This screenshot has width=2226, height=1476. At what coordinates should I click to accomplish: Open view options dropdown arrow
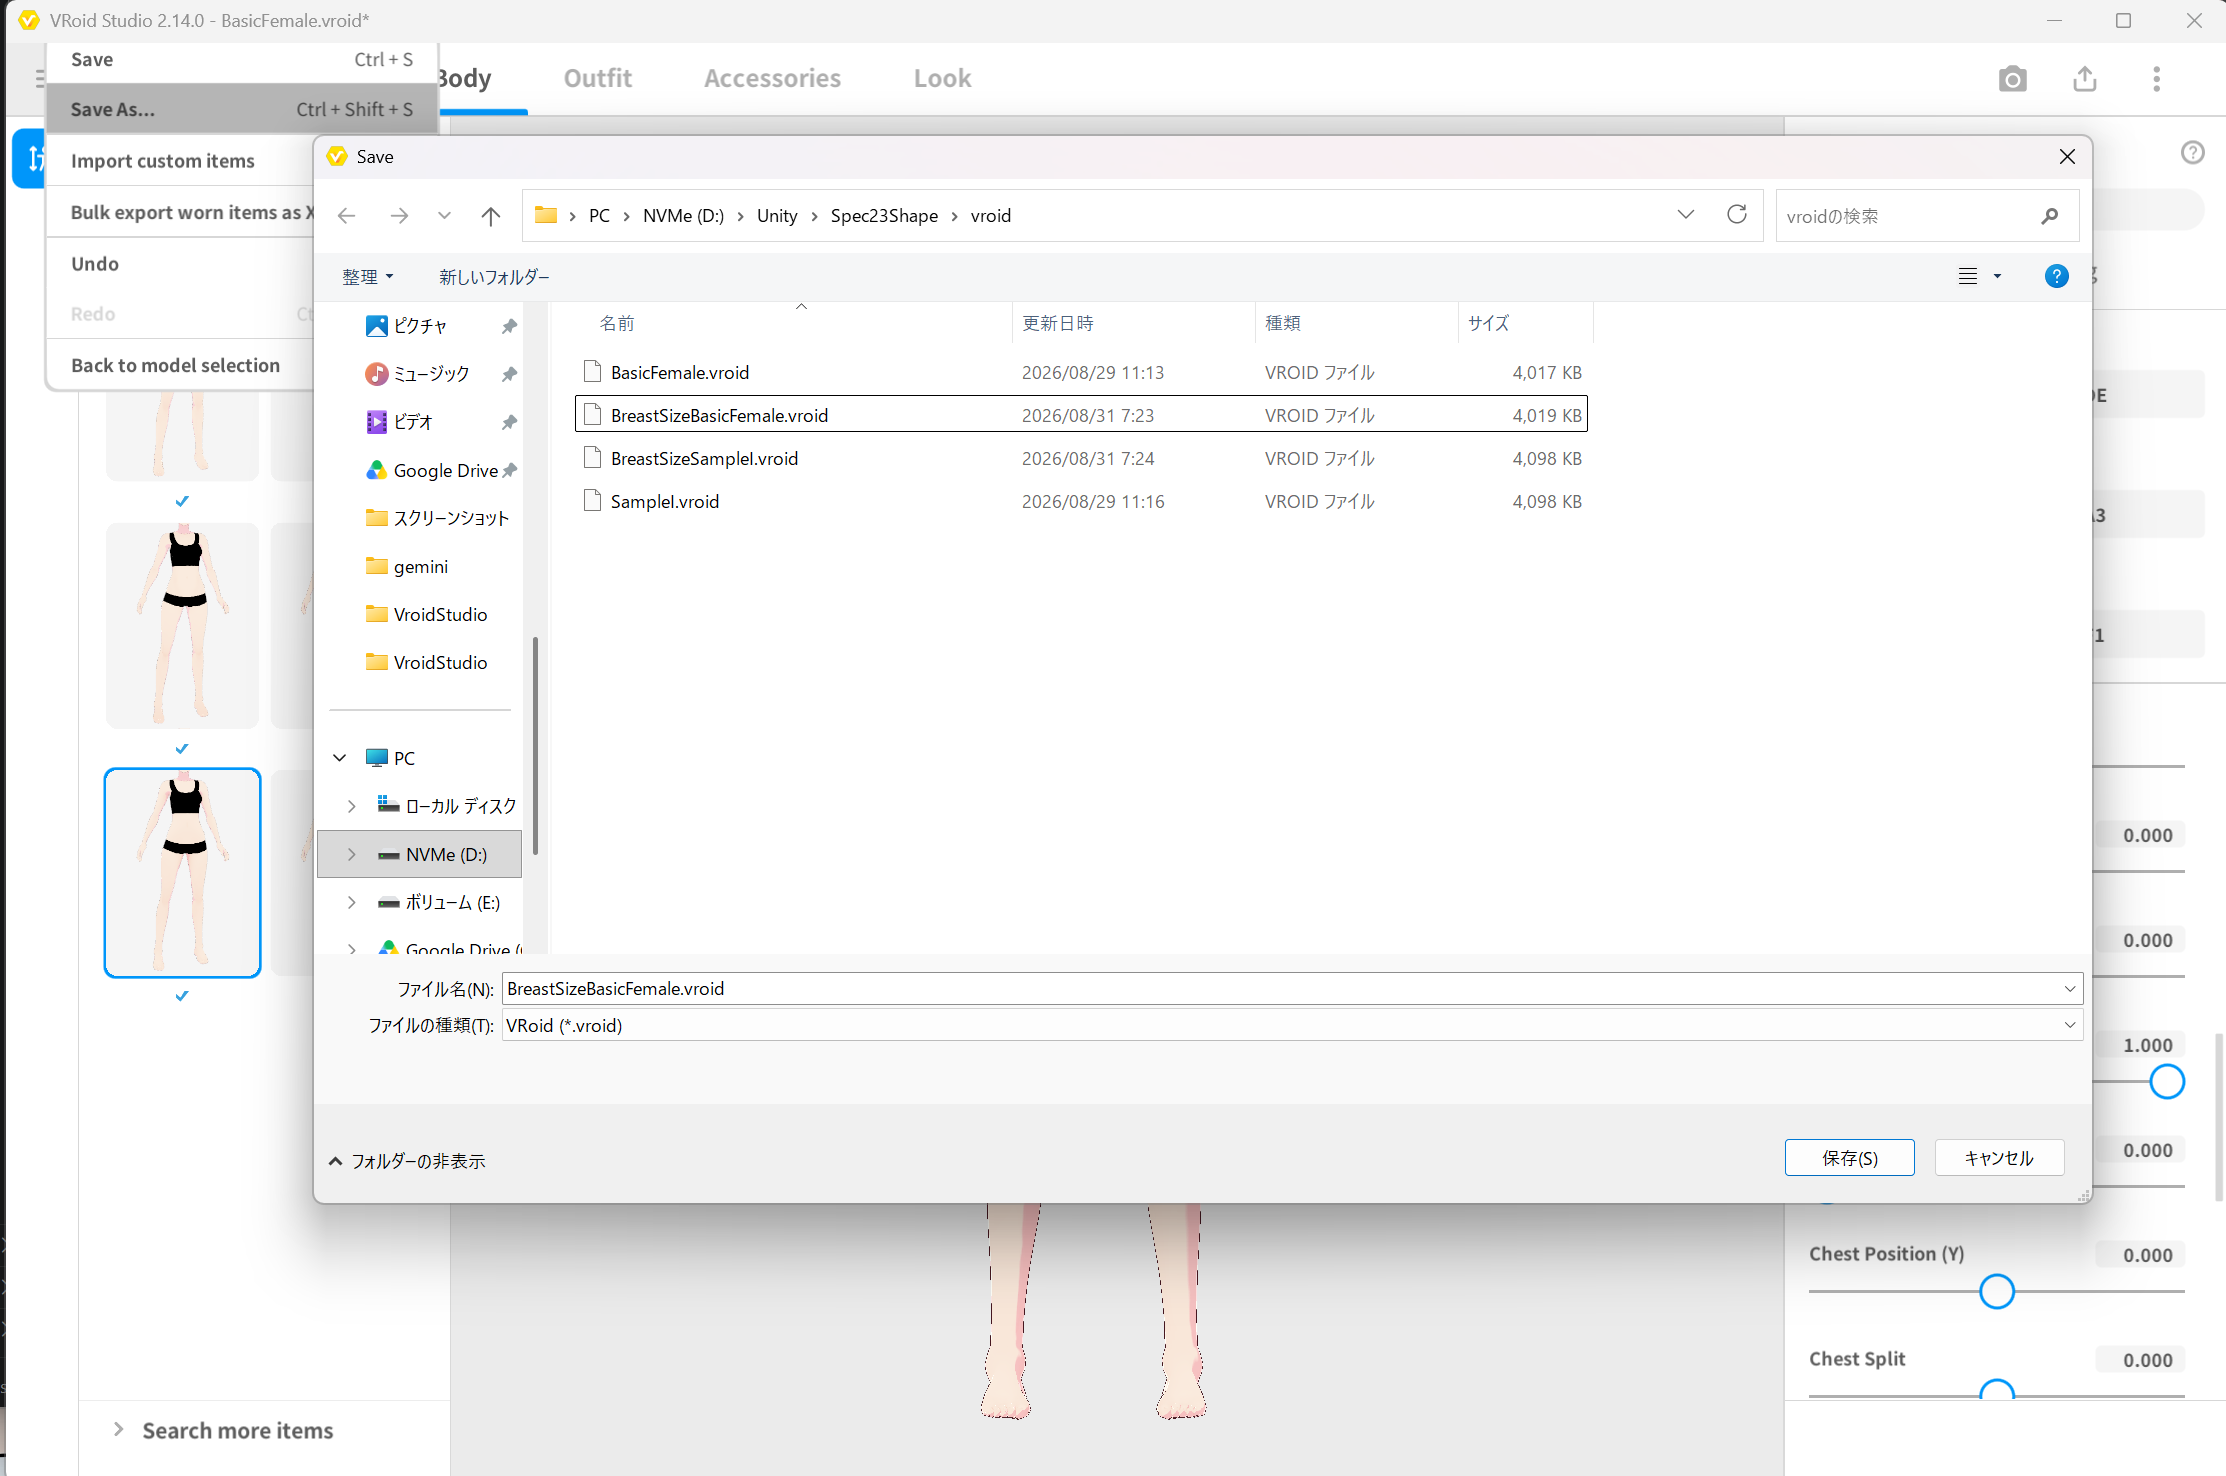coord(1997,276)
